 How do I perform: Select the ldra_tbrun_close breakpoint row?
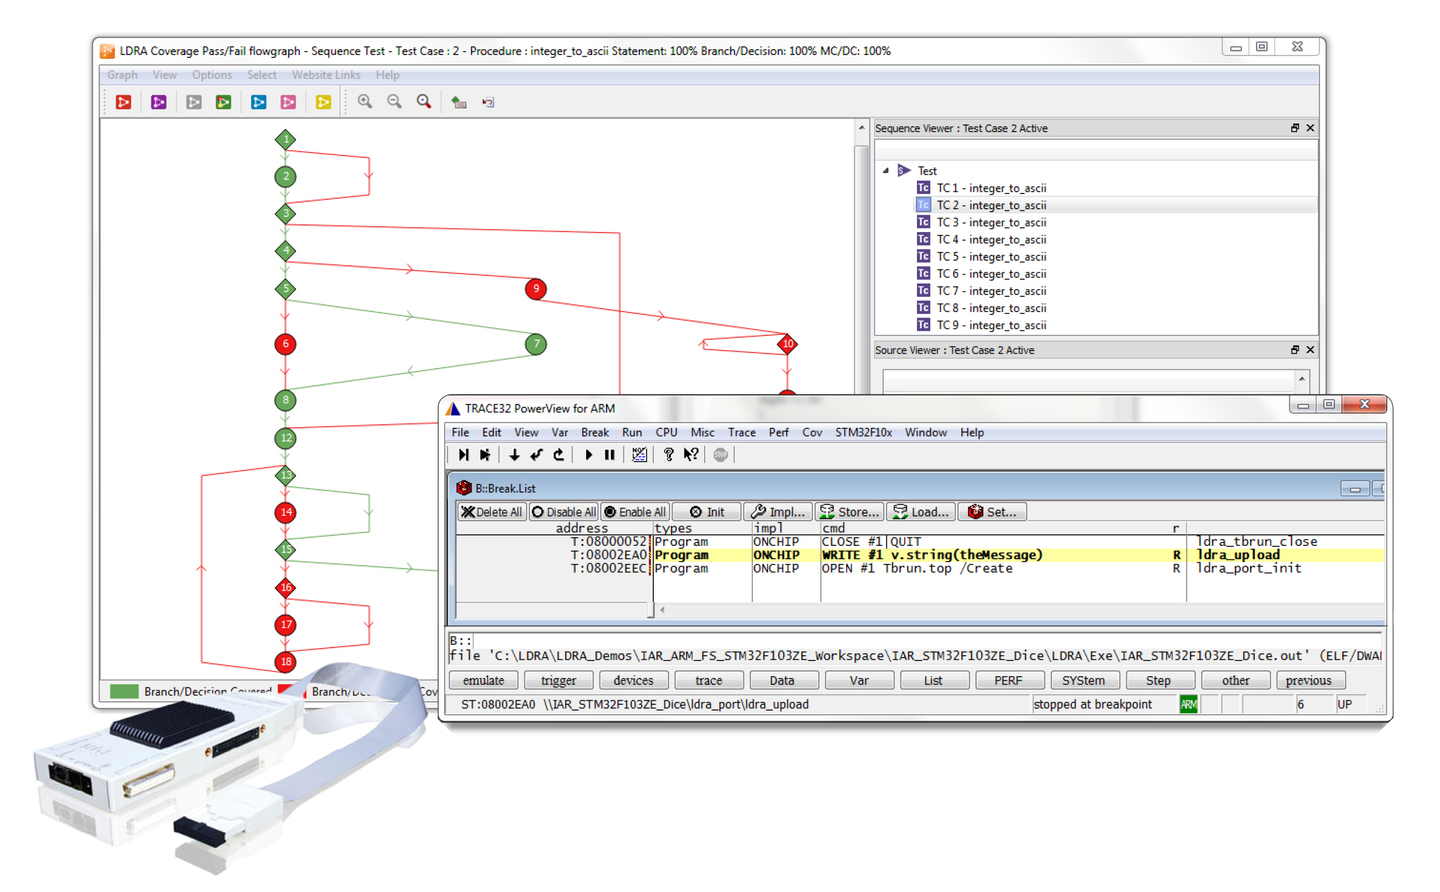[920, 542]
